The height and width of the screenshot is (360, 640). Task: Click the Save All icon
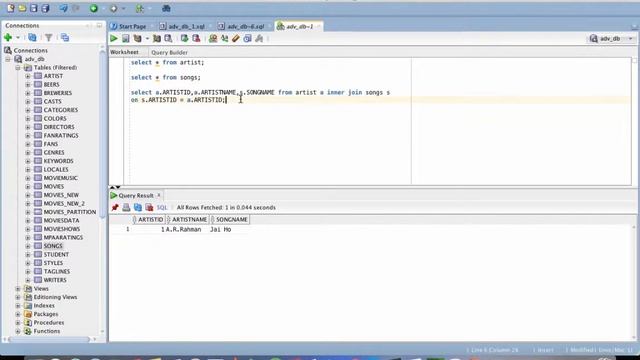click(x=45, y=8)
